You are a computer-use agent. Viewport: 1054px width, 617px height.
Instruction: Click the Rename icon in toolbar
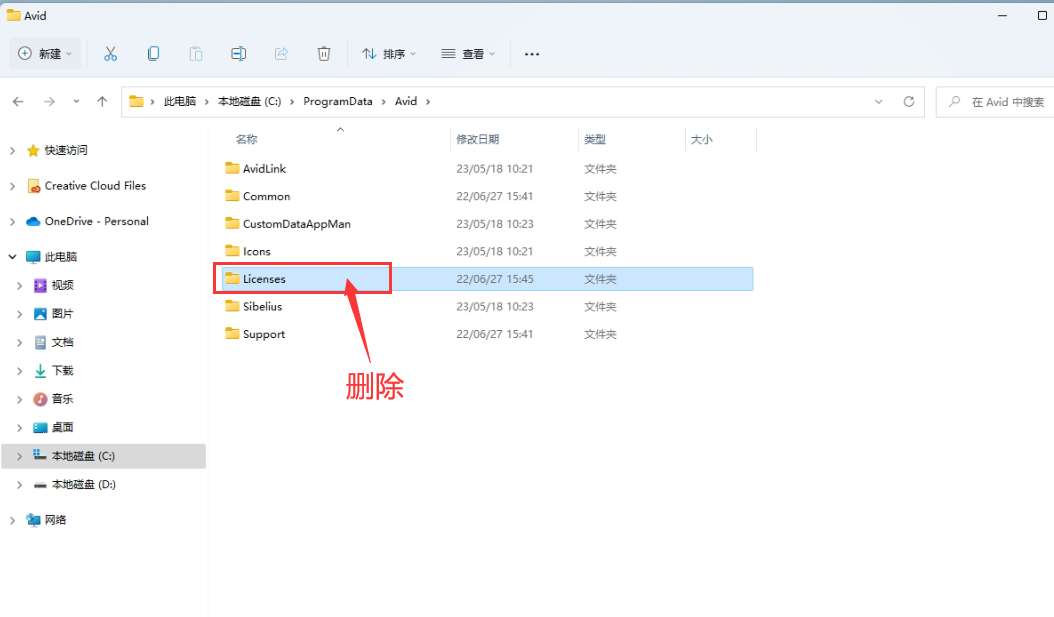pyautogui.click(x=238, y=54)
